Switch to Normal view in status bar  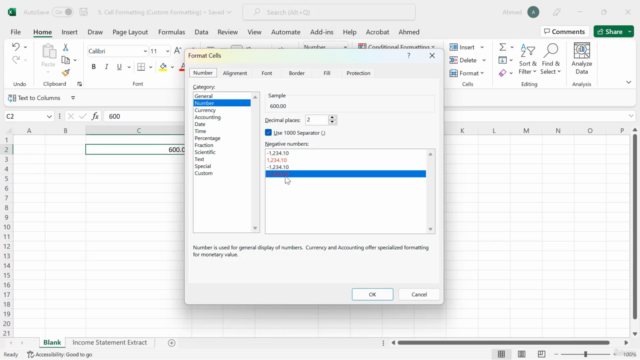pos(501,354)
